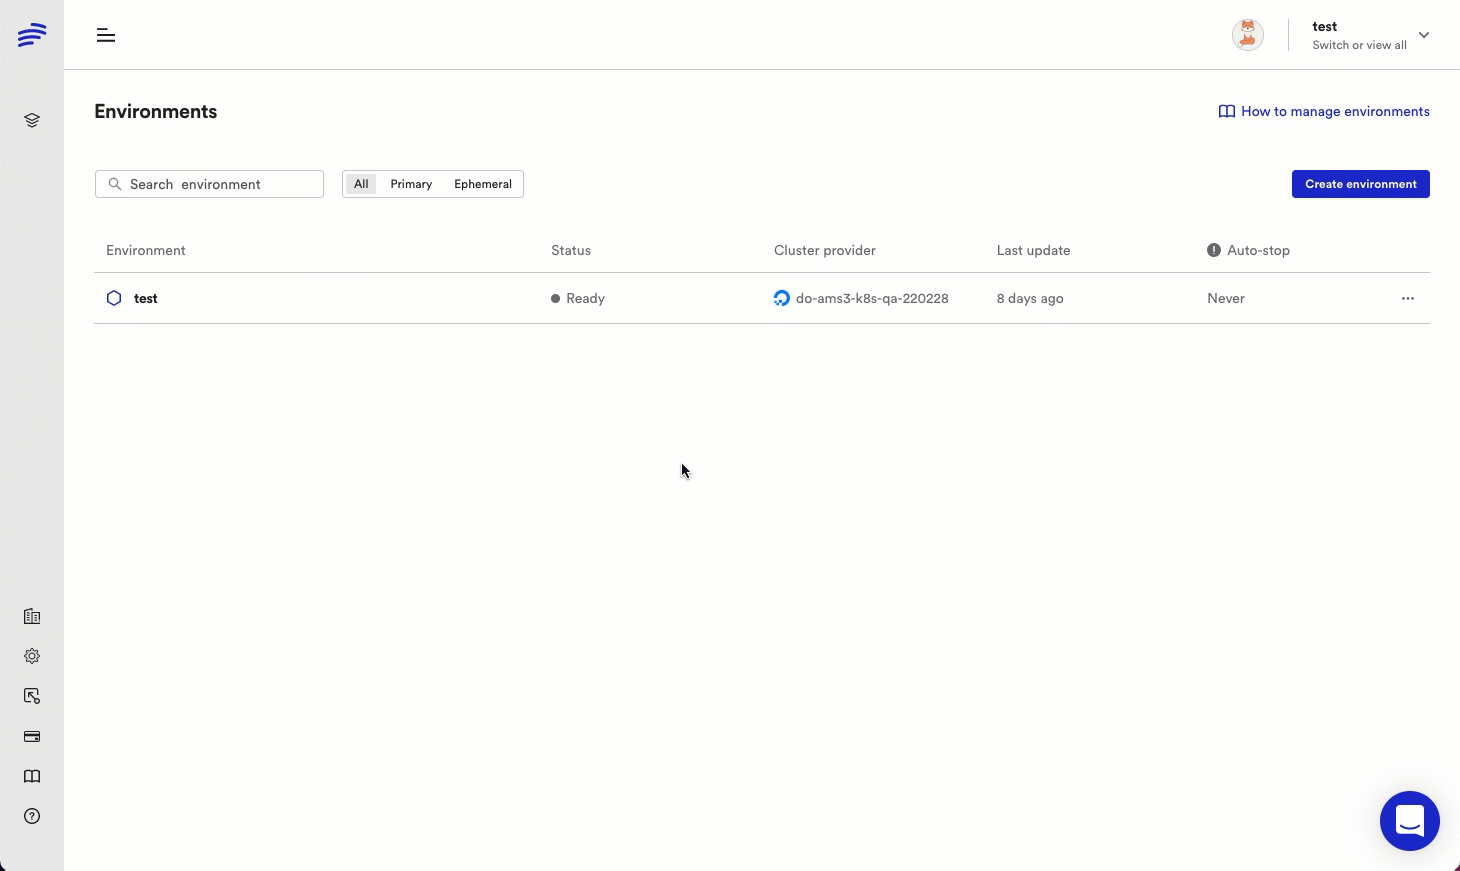
Task: Click the Never auto-stop value
Action: 1226,298
